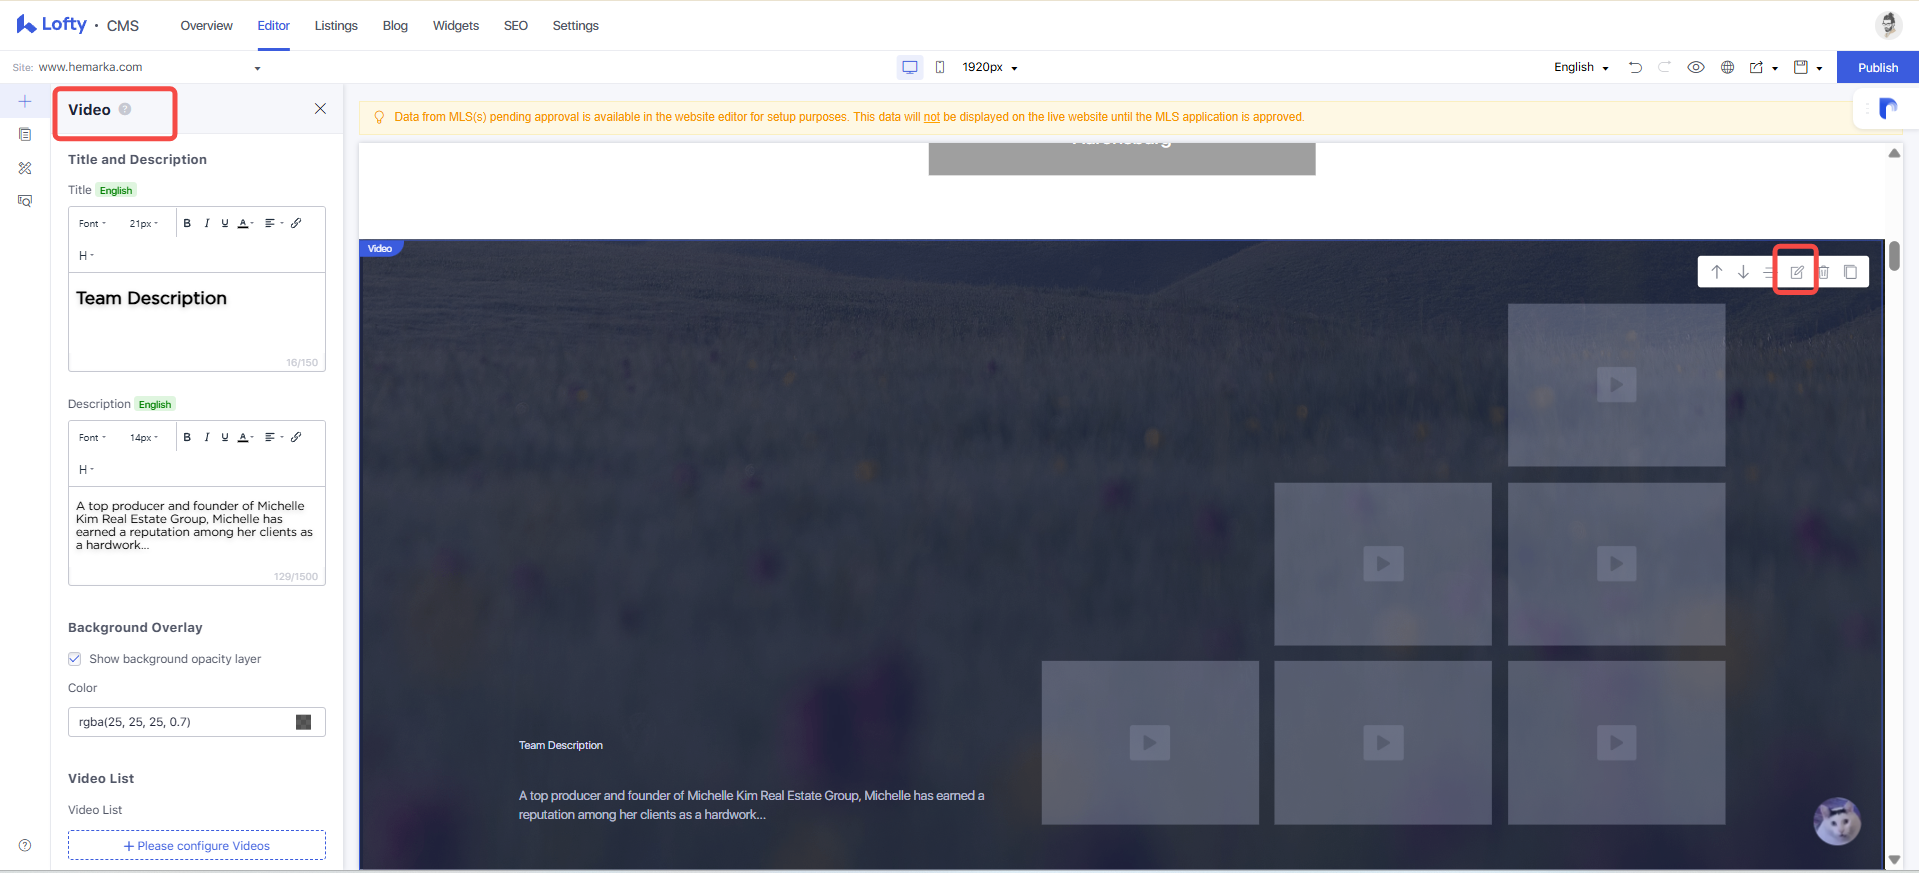1919x873 pixels.
Task: Toggle Show background opacity layer checkbox
Action: click(74, 658)
